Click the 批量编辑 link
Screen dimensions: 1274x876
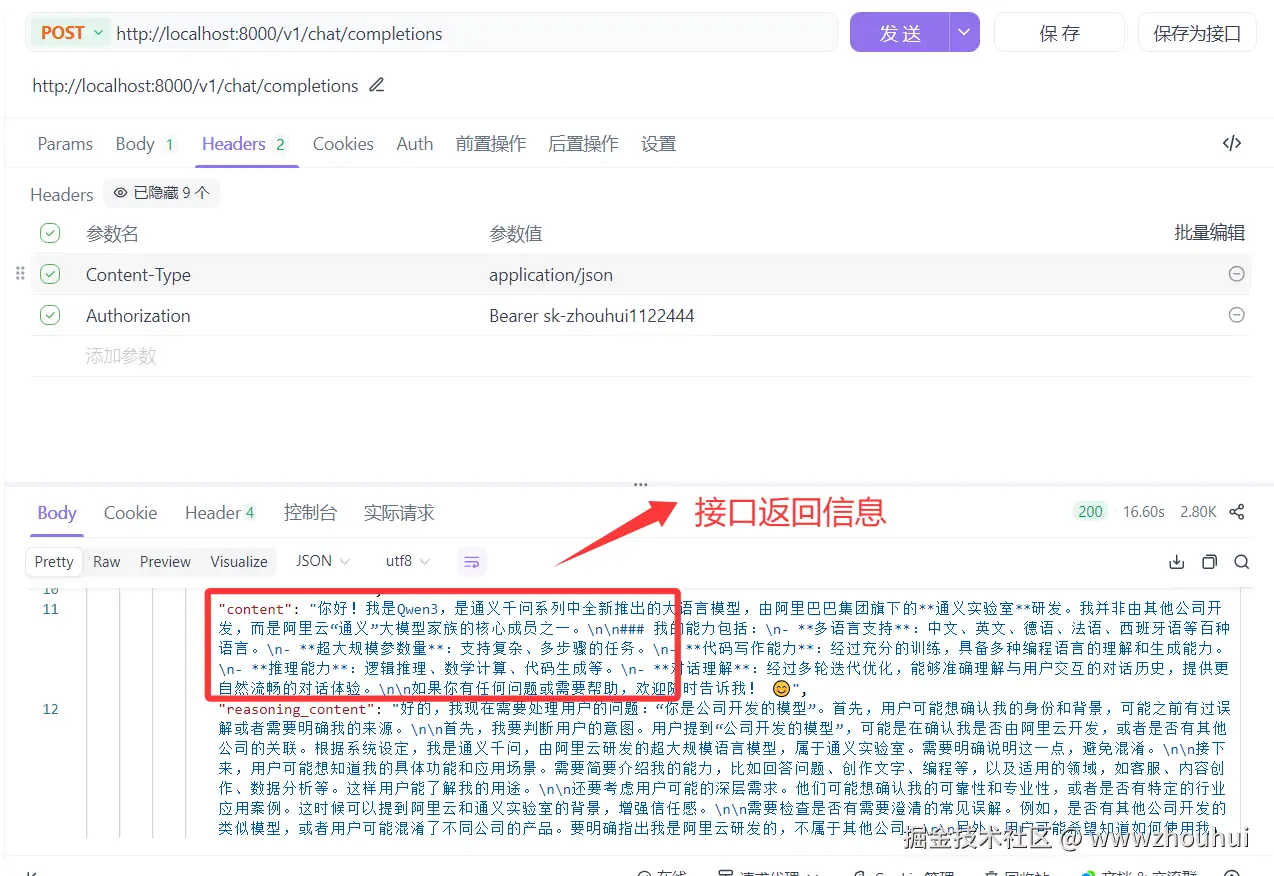point(1209,233)
